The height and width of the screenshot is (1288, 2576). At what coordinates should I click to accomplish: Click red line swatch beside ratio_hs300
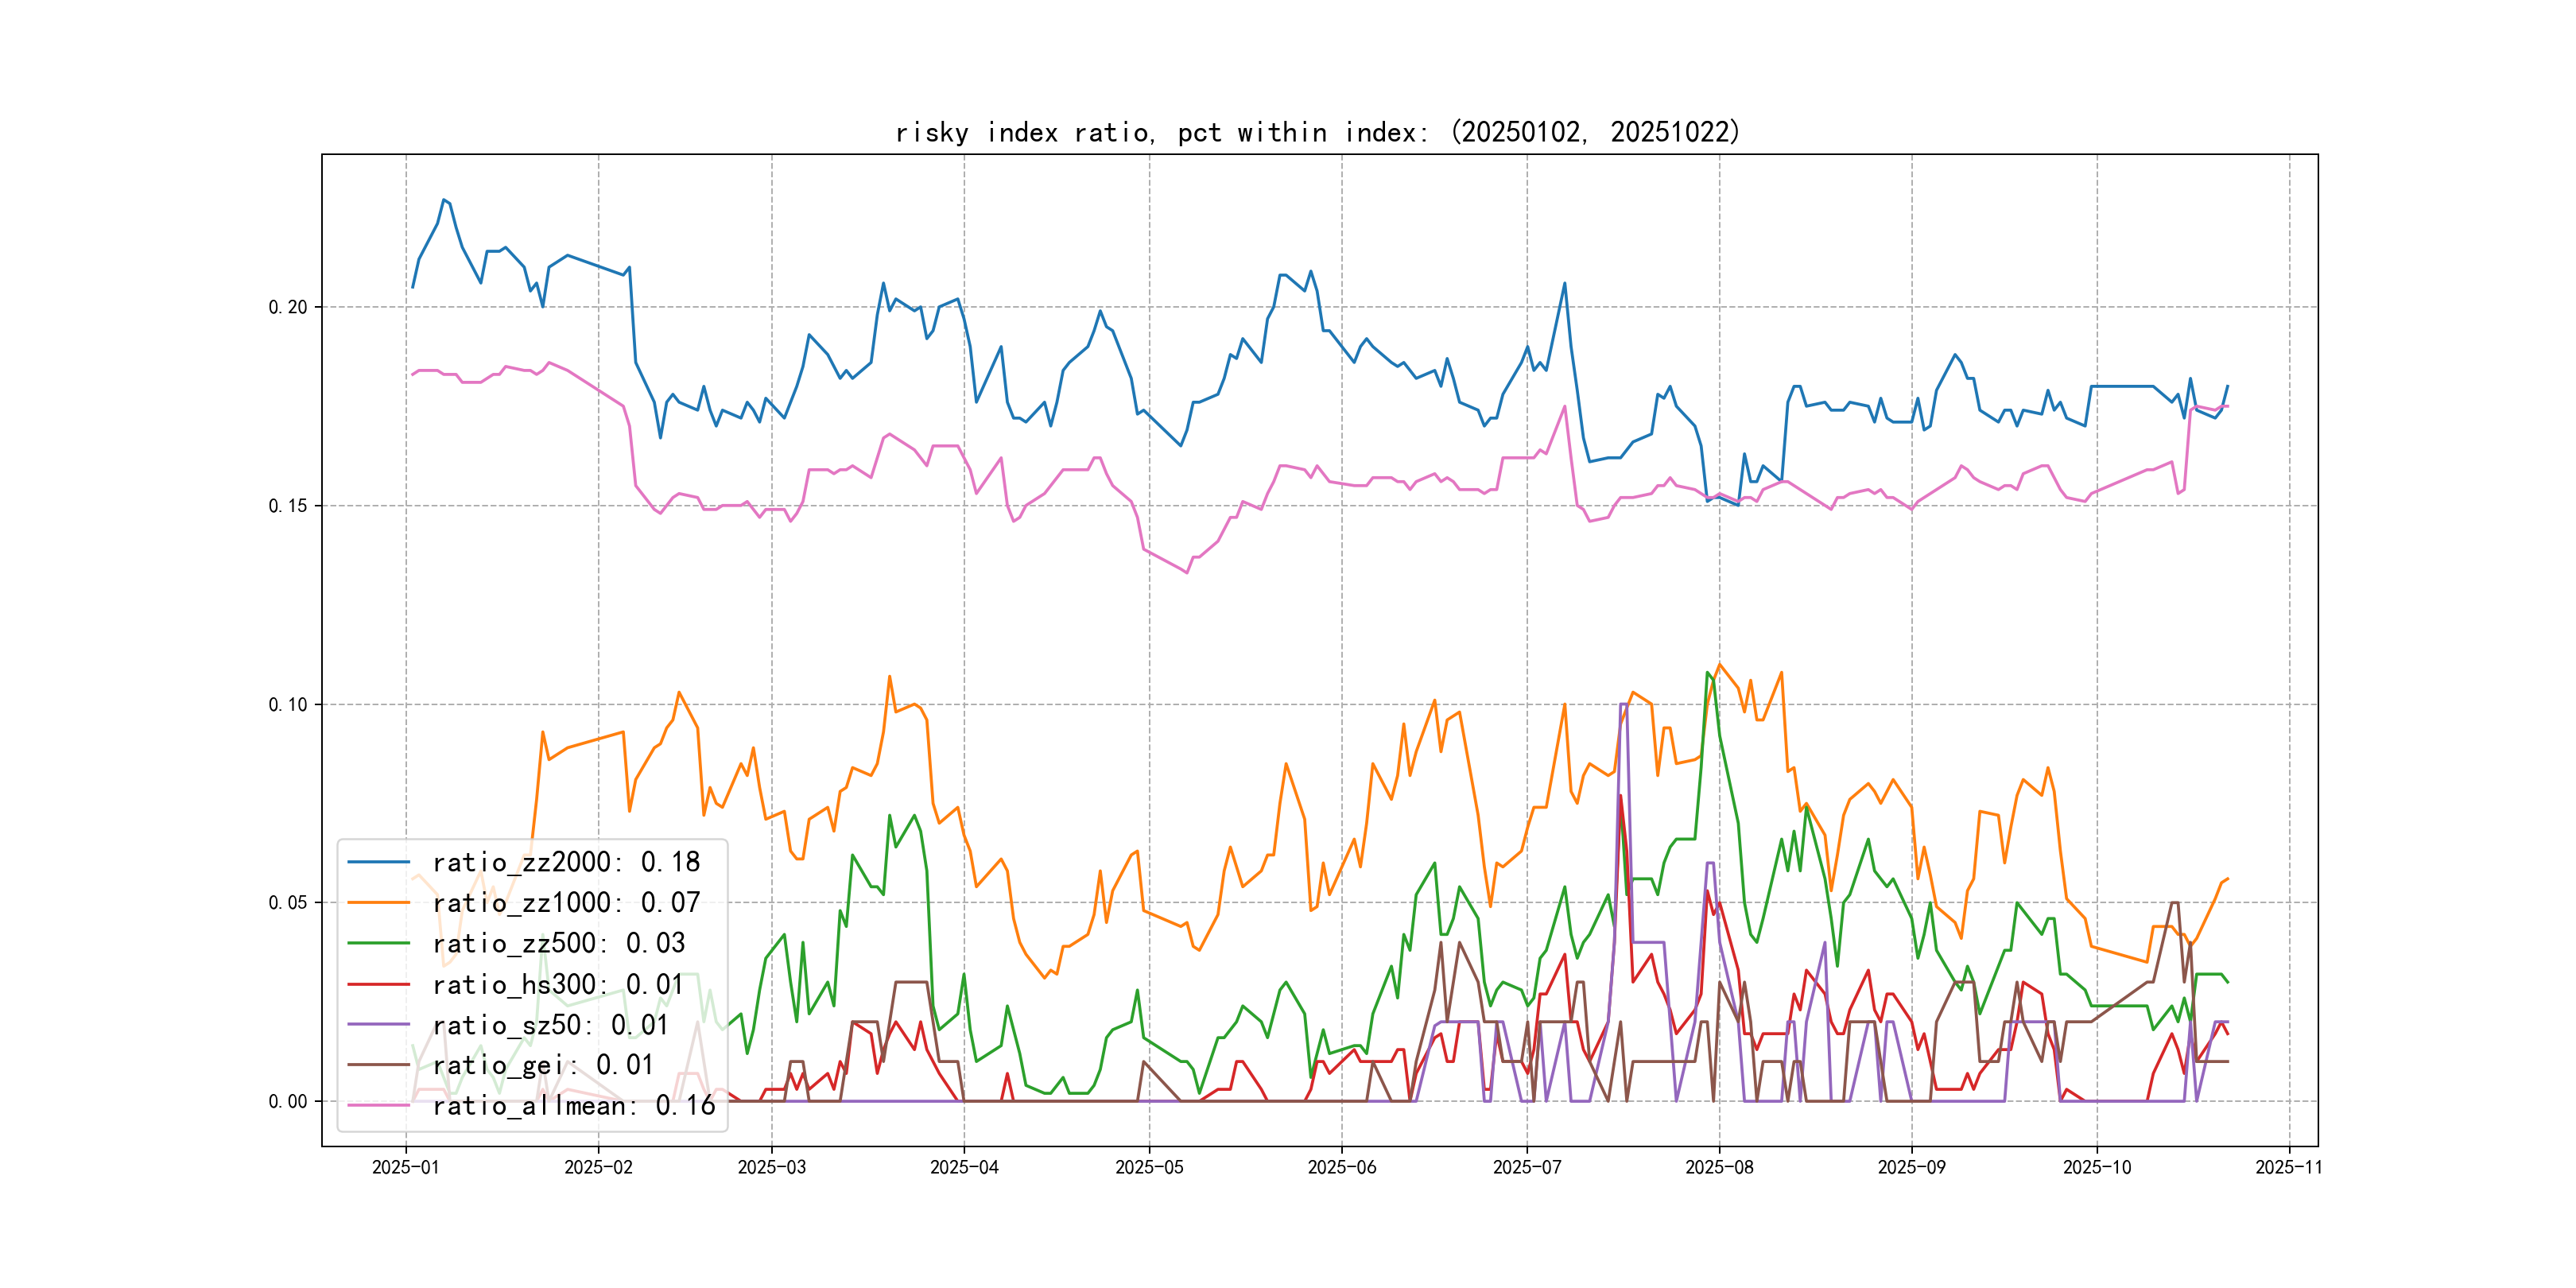(379, 985)
